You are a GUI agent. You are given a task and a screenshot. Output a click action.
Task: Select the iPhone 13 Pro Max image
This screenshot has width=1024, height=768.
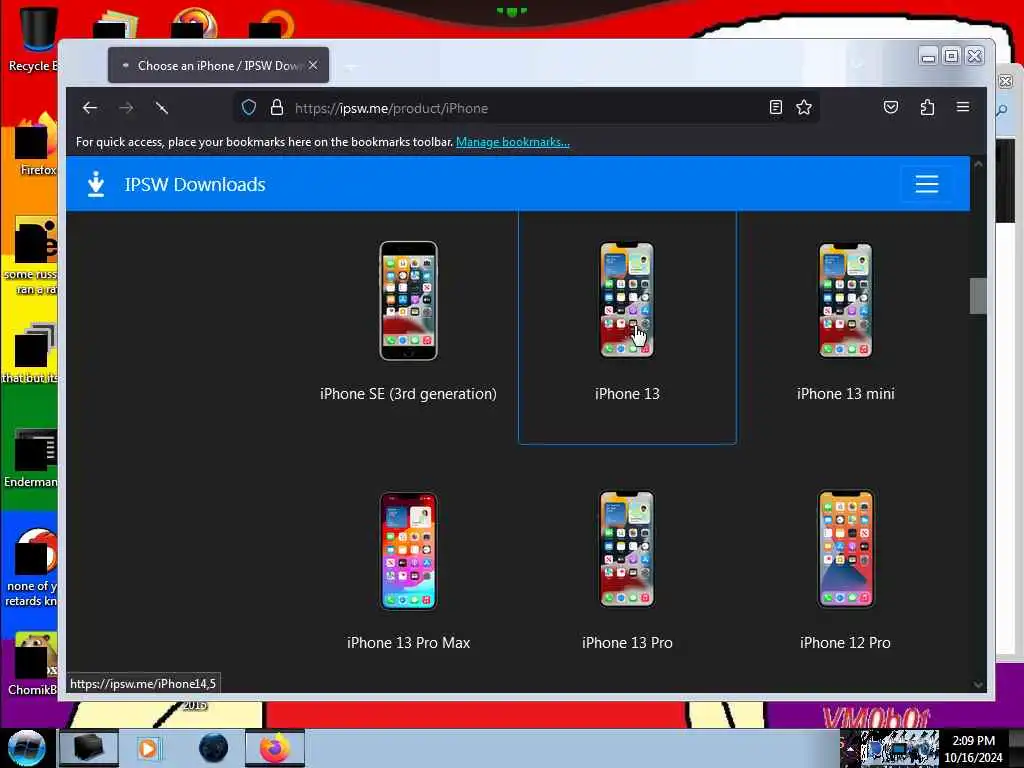(x=409, y=551)
